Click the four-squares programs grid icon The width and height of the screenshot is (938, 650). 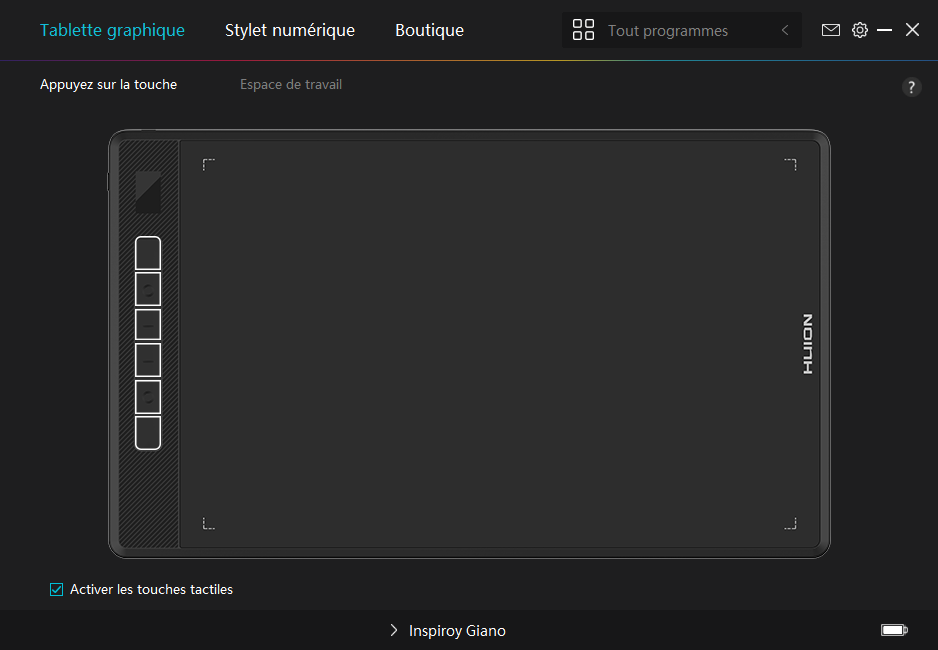[583, 30]
